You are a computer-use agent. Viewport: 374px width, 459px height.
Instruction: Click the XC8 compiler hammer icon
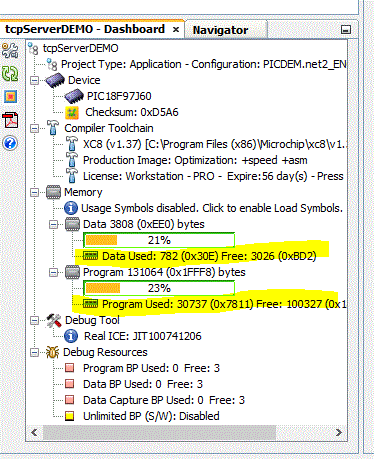(71, 144)
